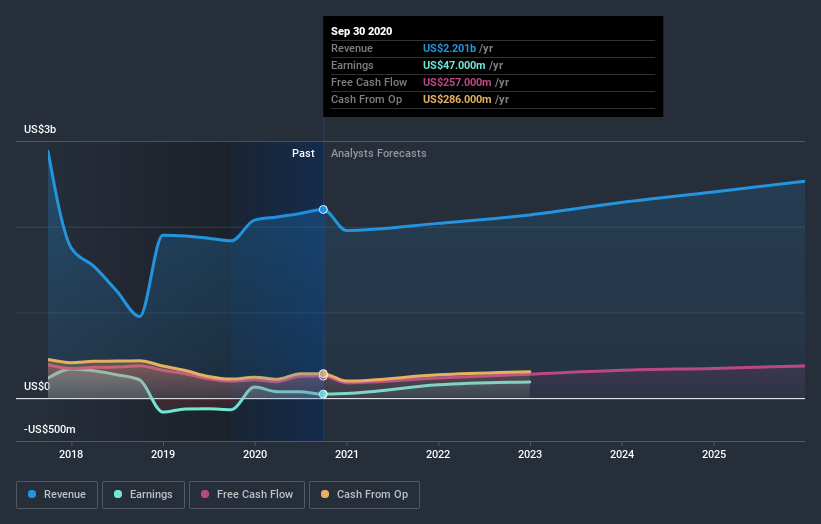Click the 2018 axis label
Viewport: 821px width, 524px height.
[71, 454]
